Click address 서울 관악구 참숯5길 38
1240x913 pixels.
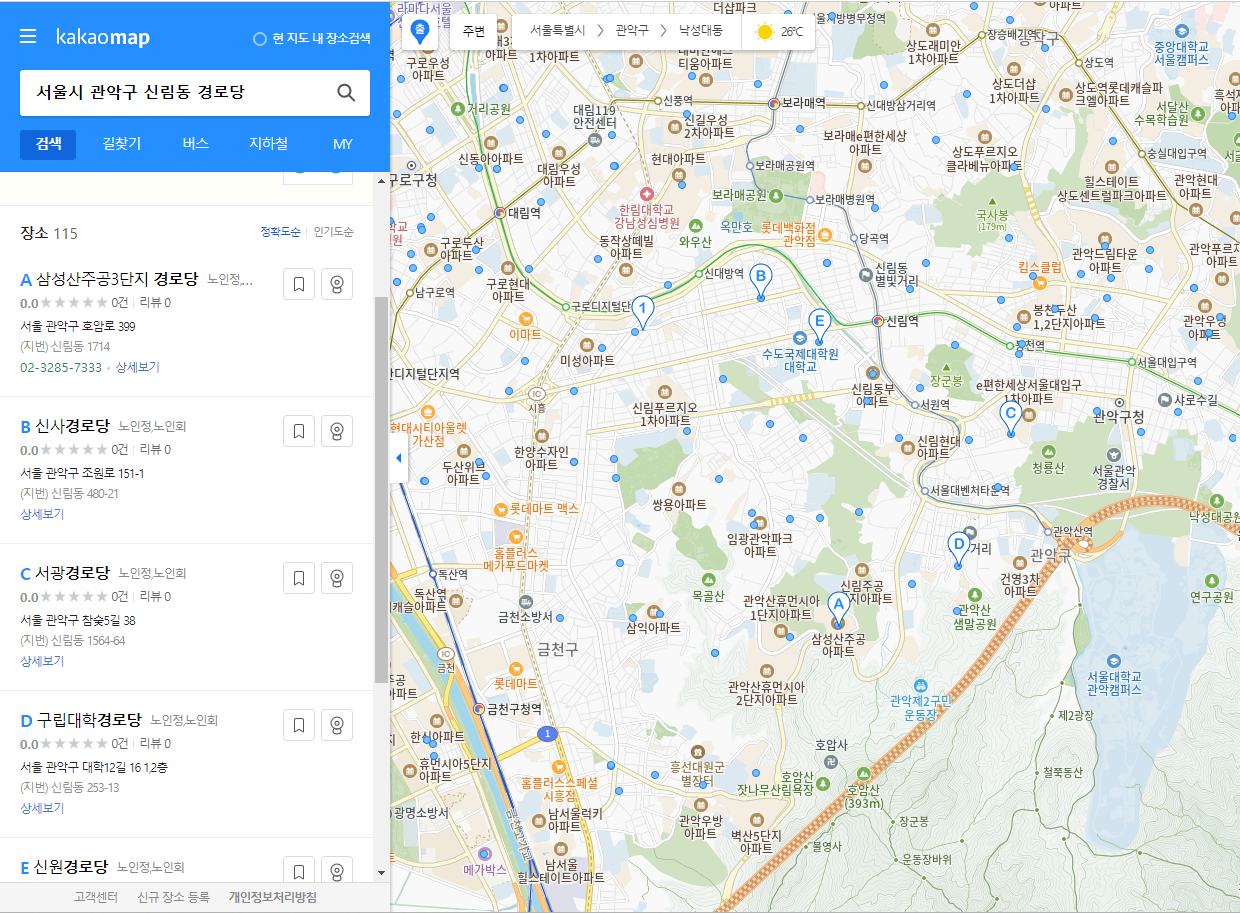78,620
